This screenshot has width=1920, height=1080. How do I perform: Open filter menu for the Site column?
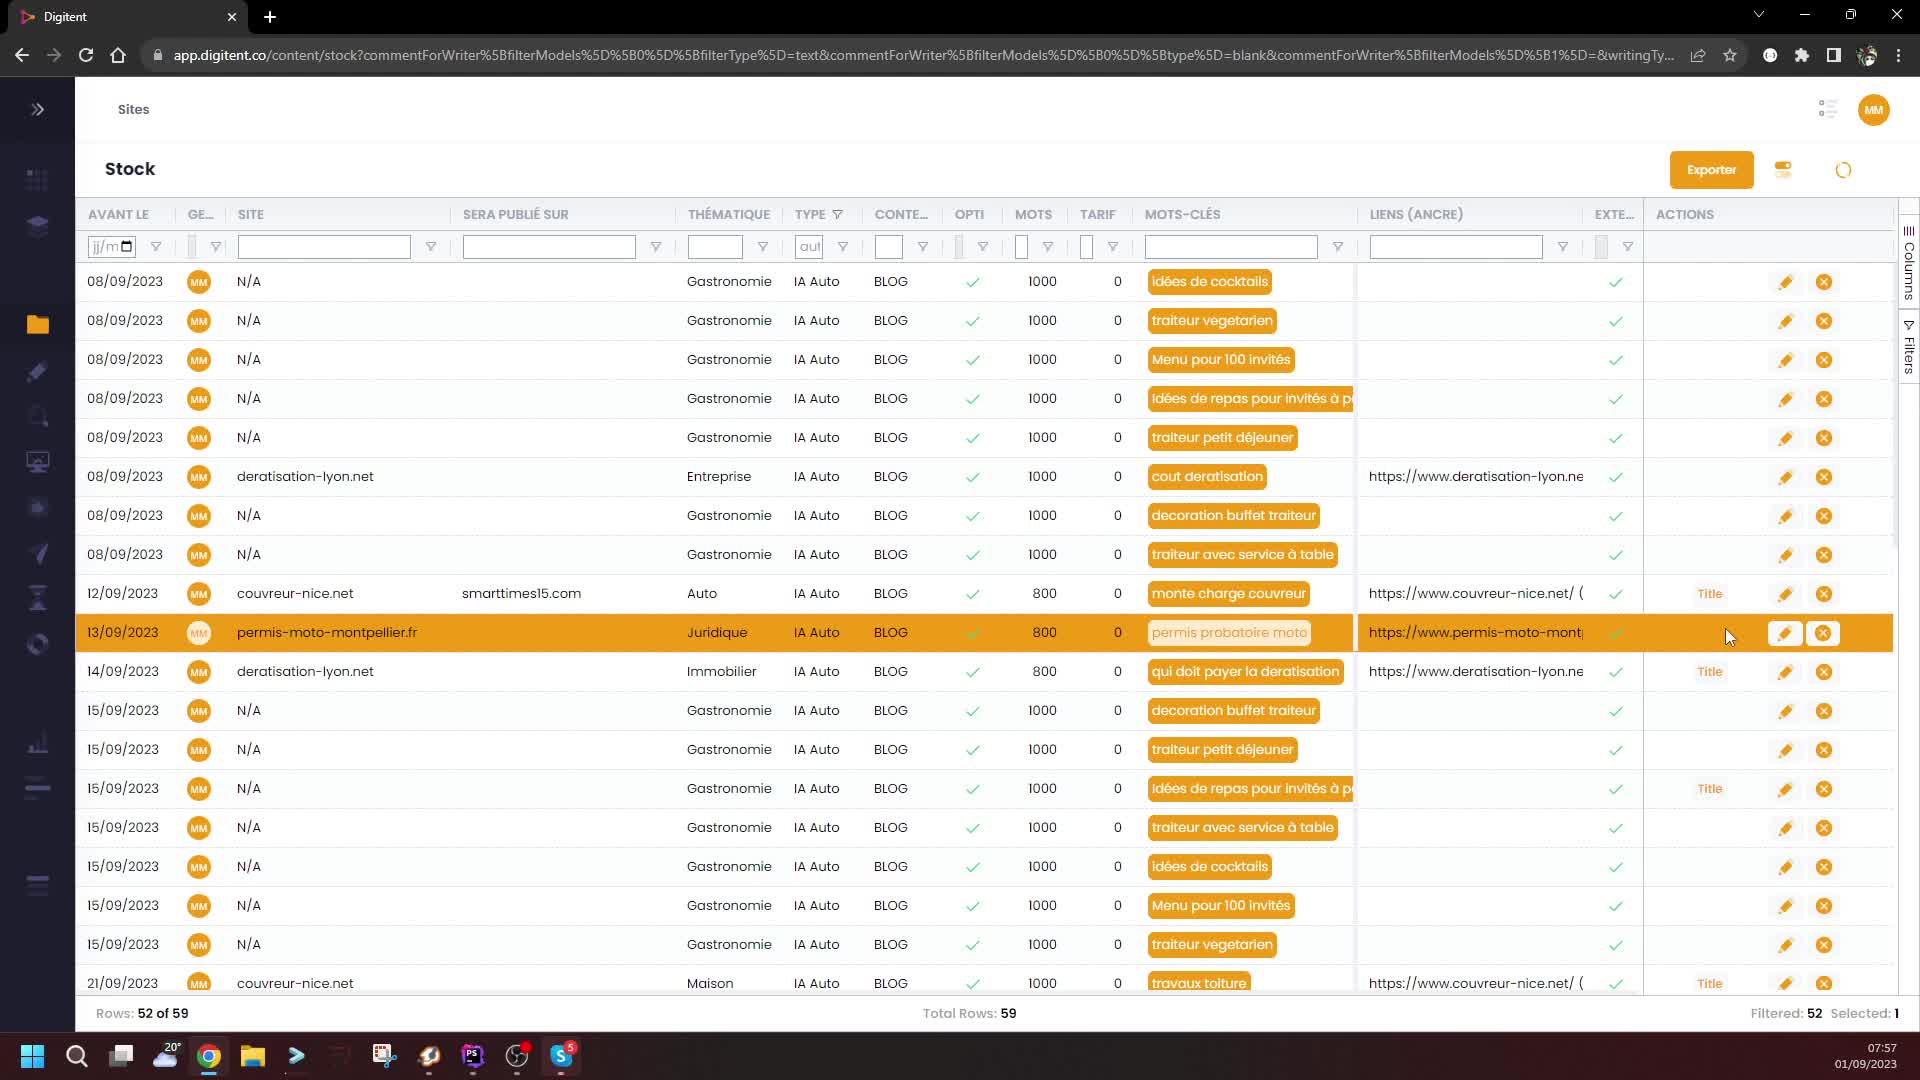click(430, 247)
